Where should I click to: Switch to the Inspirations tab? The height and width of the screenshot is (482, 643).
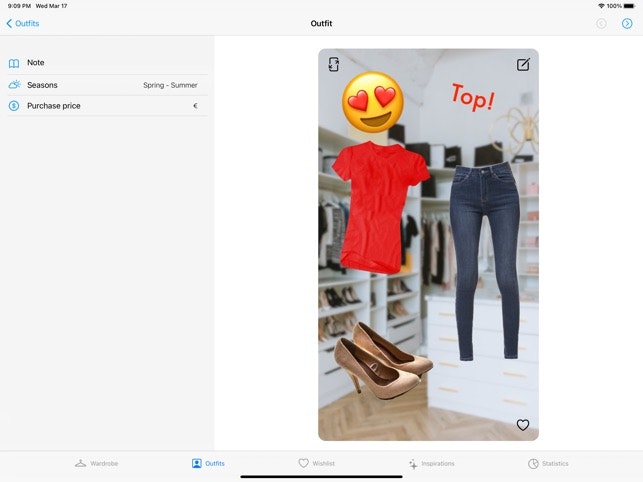point(431,464)
